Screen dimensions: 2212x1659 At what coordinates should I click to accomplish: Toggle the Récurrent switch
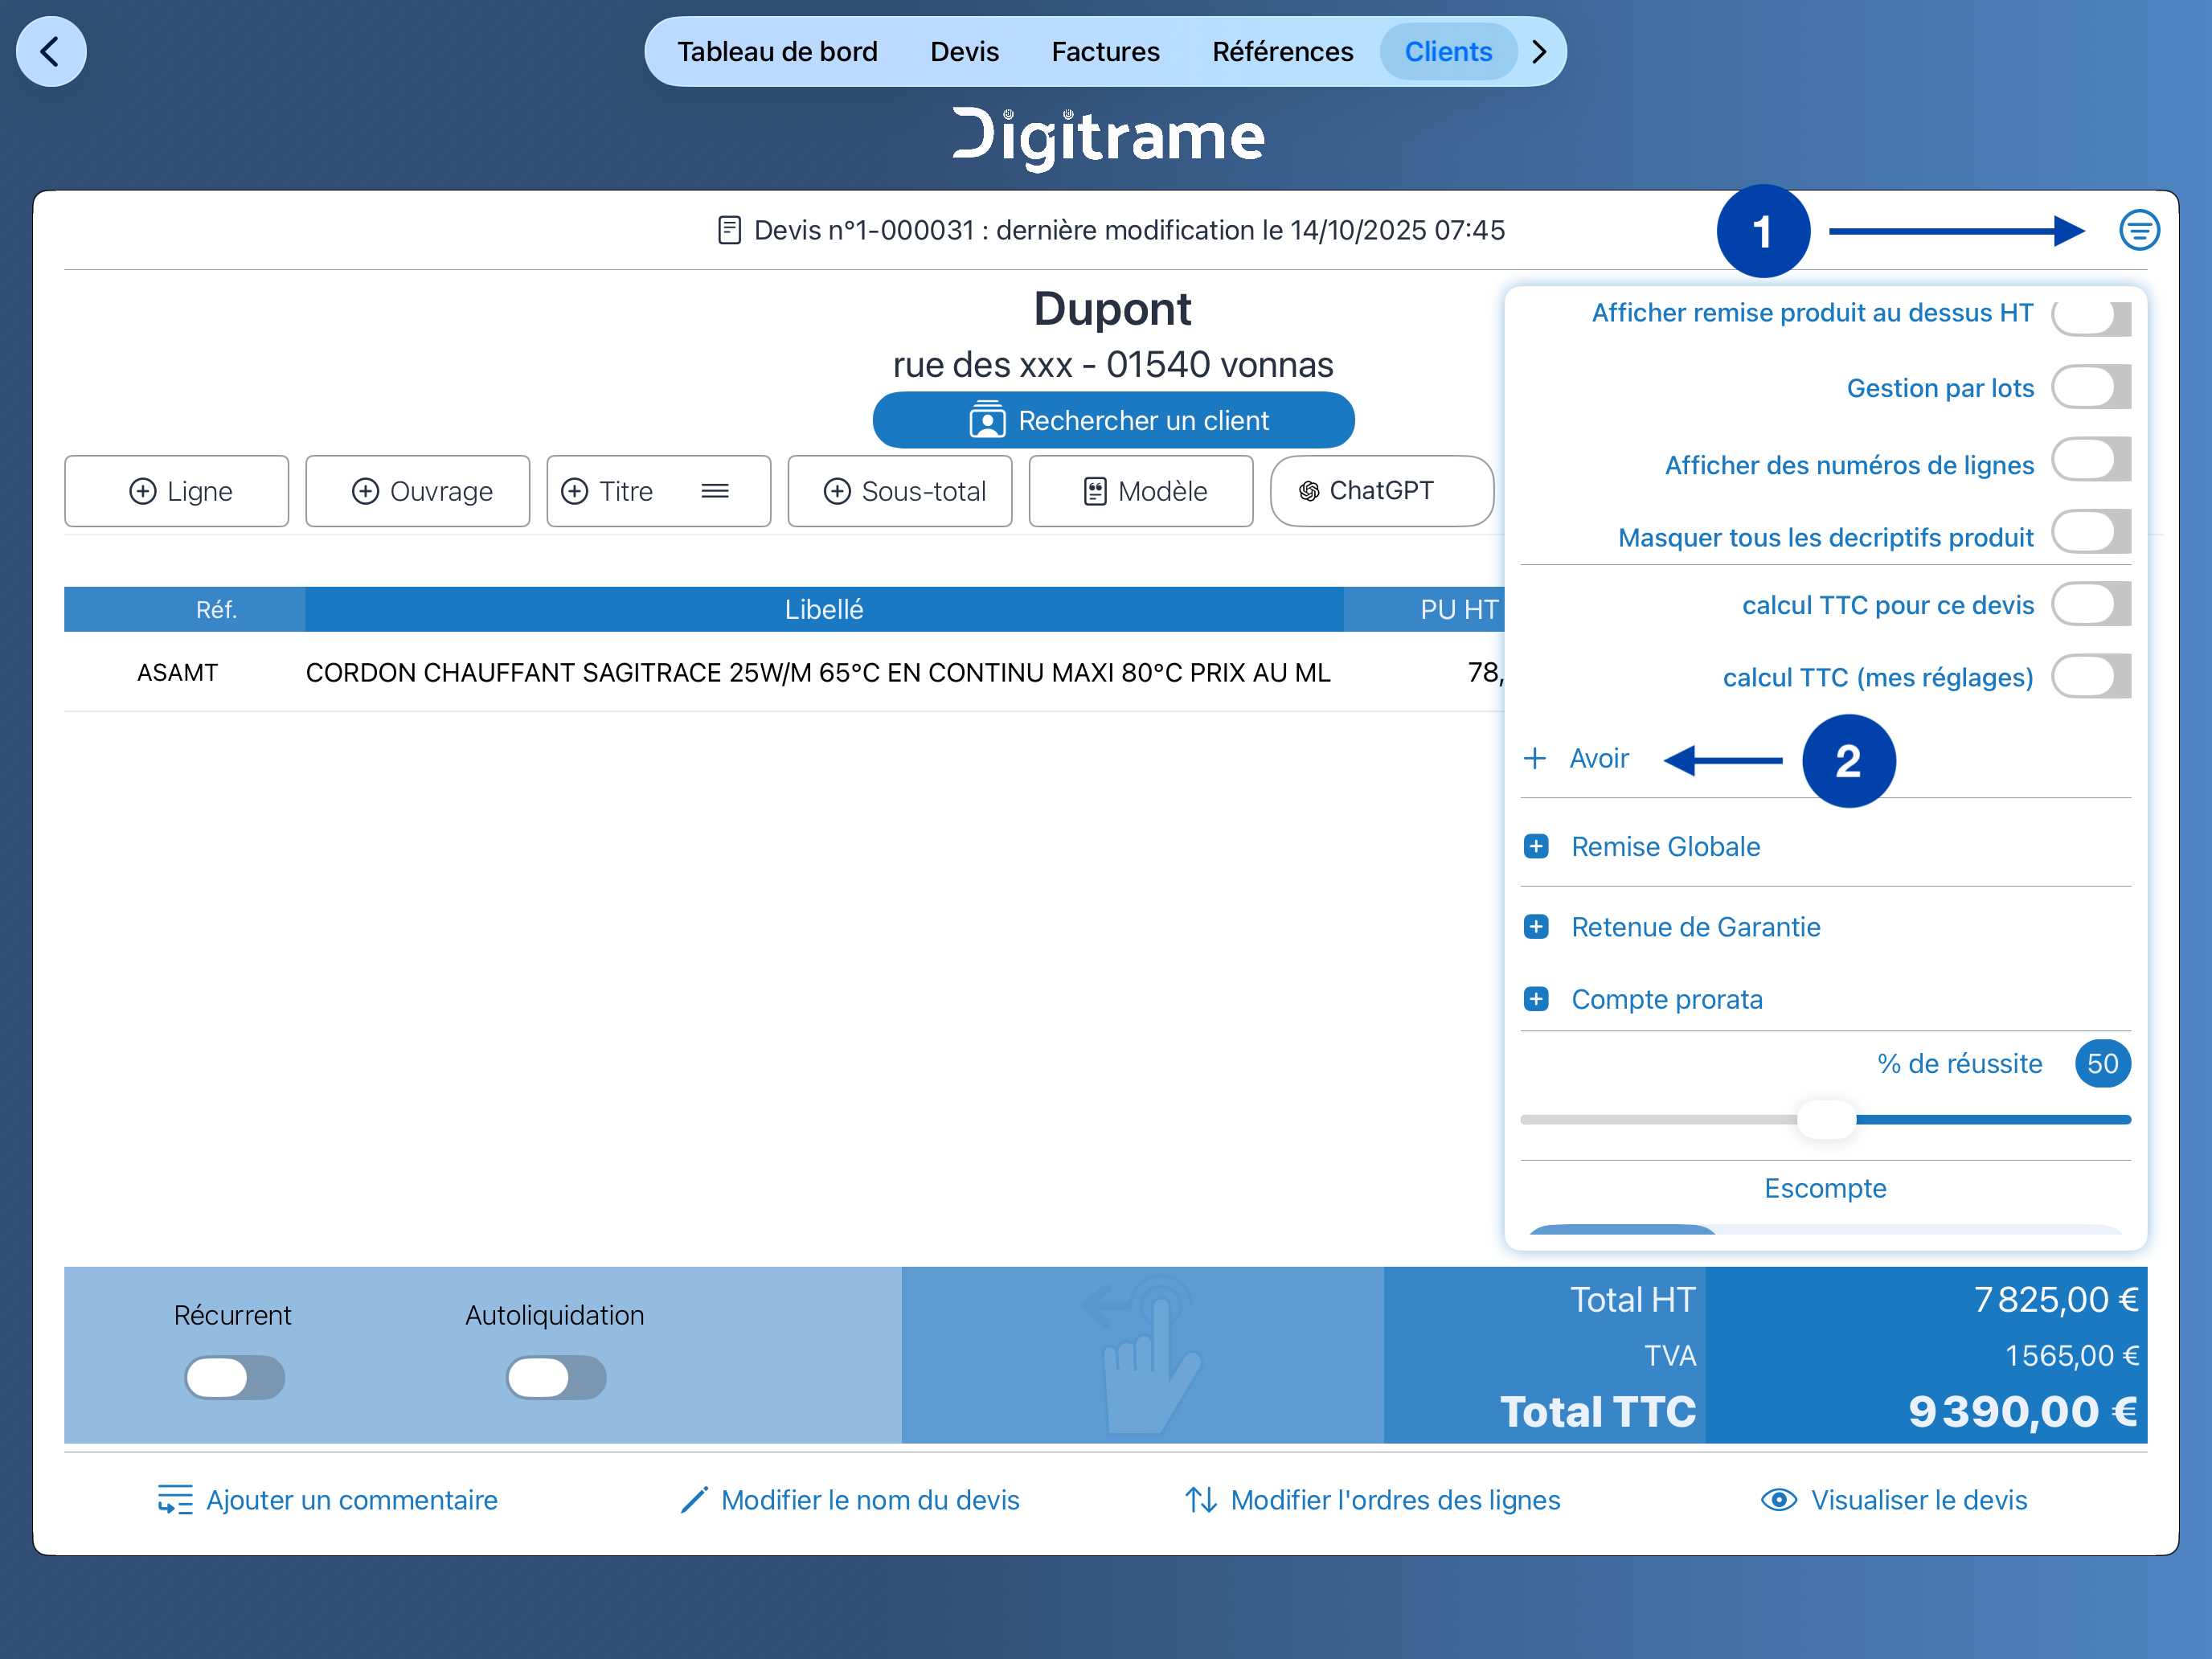235,1378
